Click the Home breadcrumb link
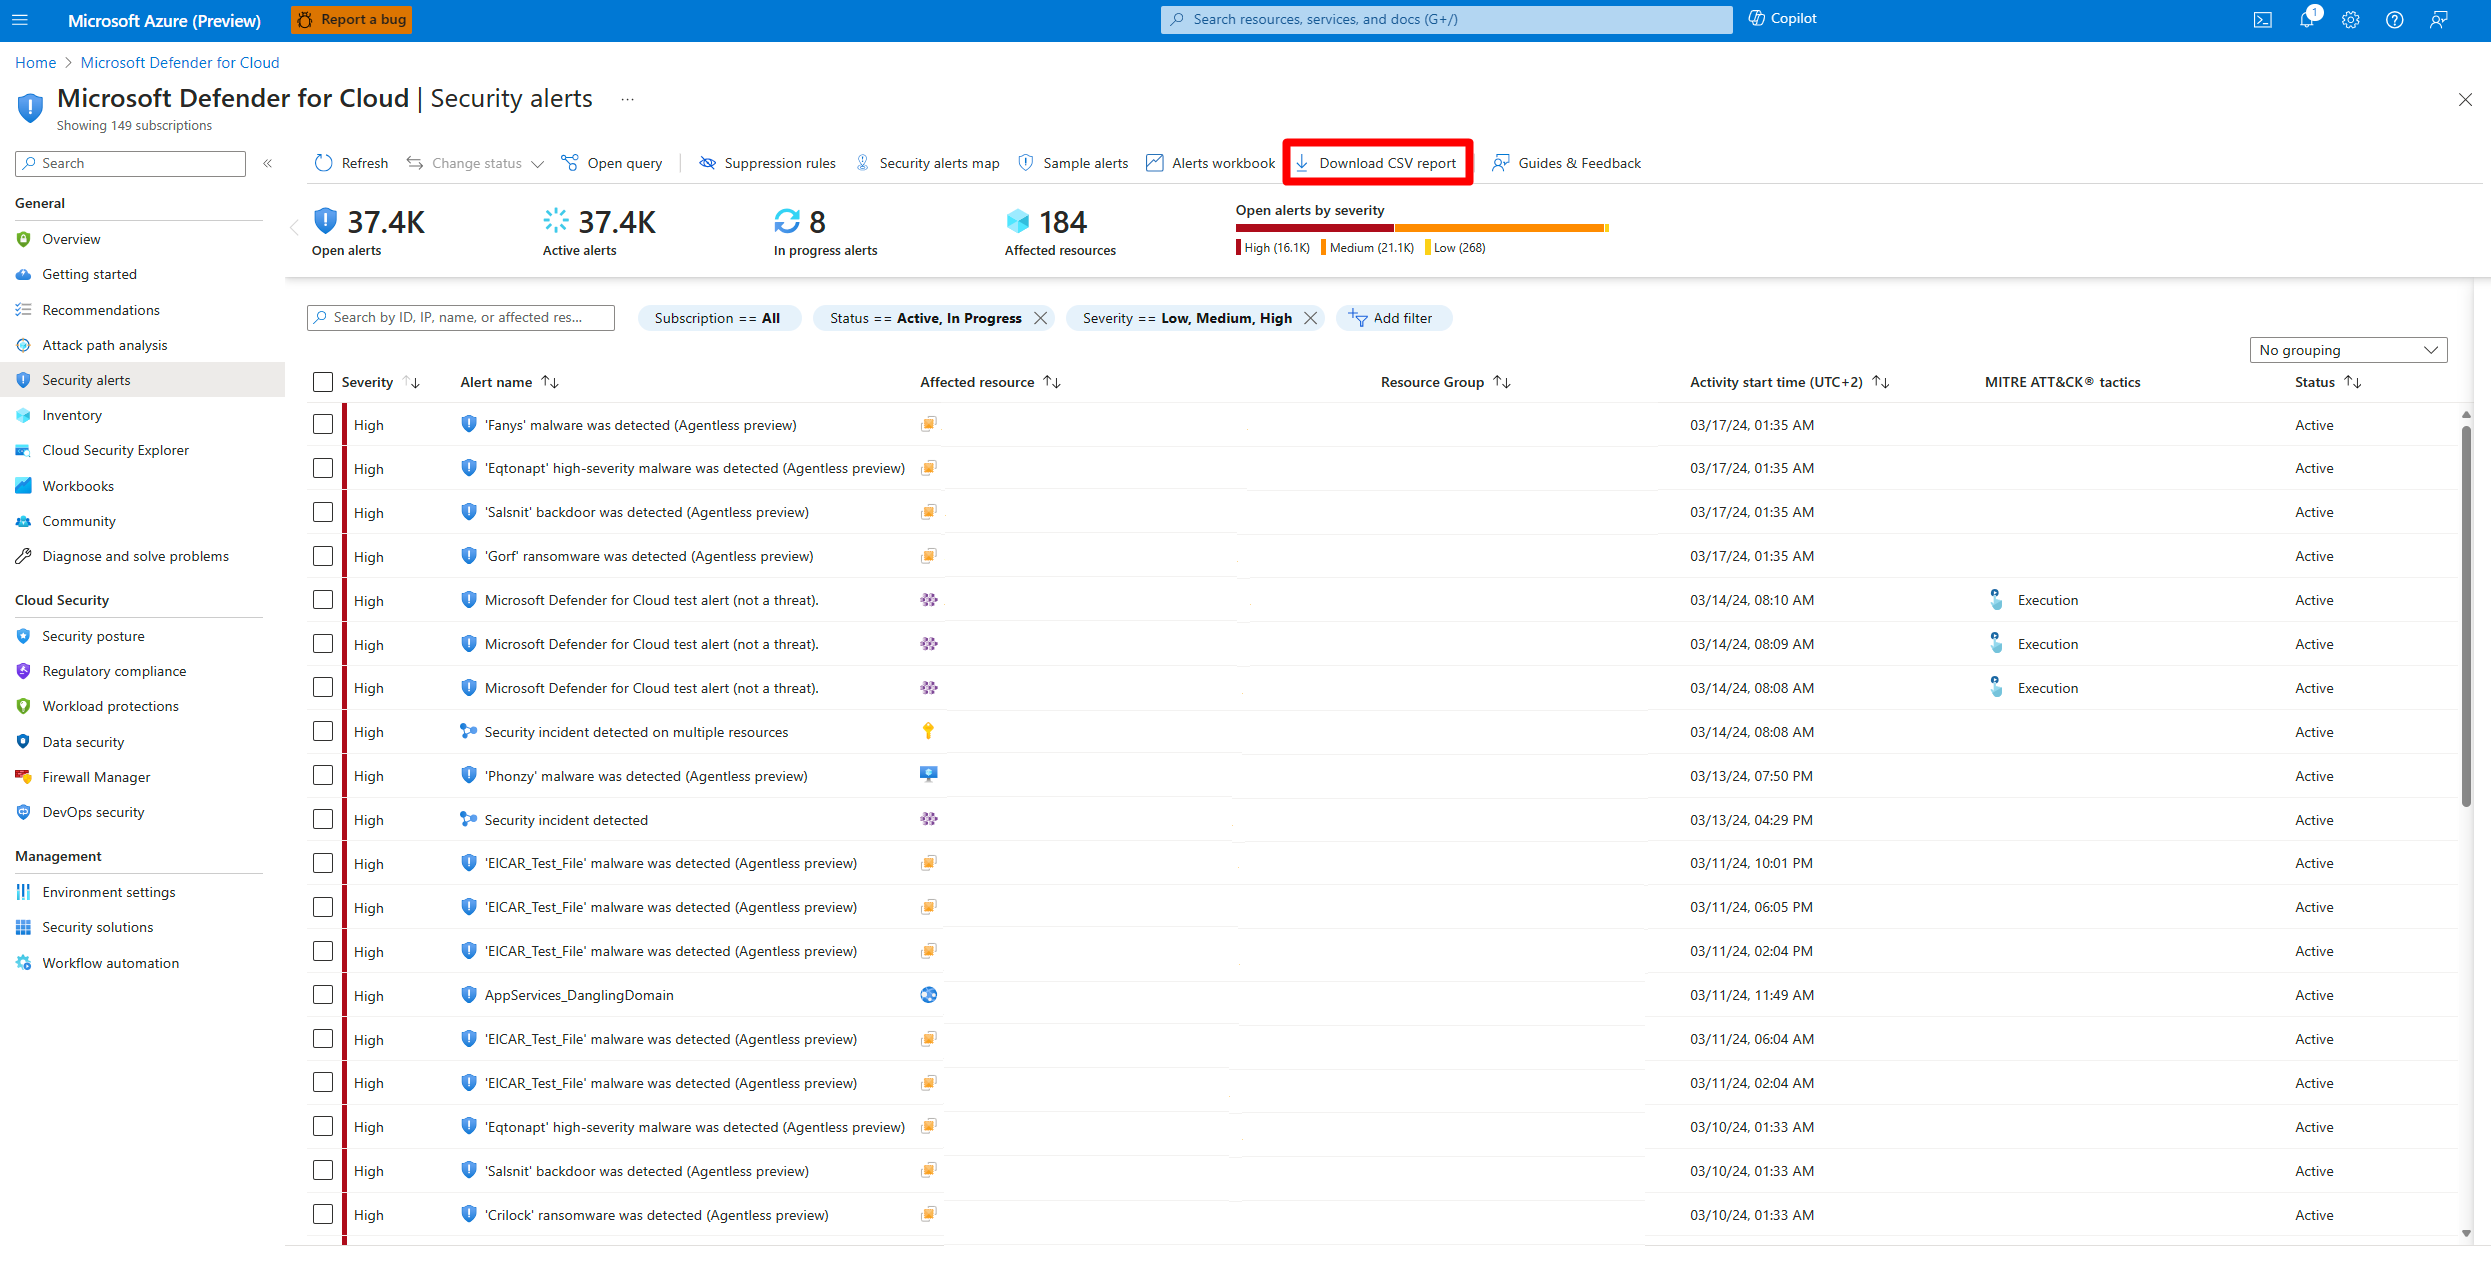This screenshot has height=1264, width=2491. click(35, 62)
